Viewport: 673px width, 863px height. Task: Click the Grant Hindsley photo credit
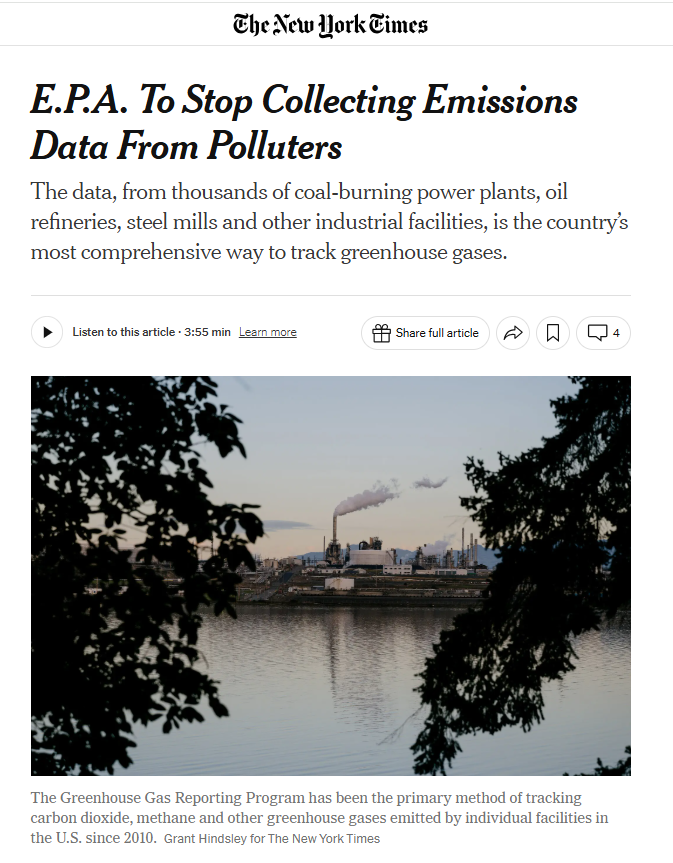pyautogui.click(x=272, y=839)
